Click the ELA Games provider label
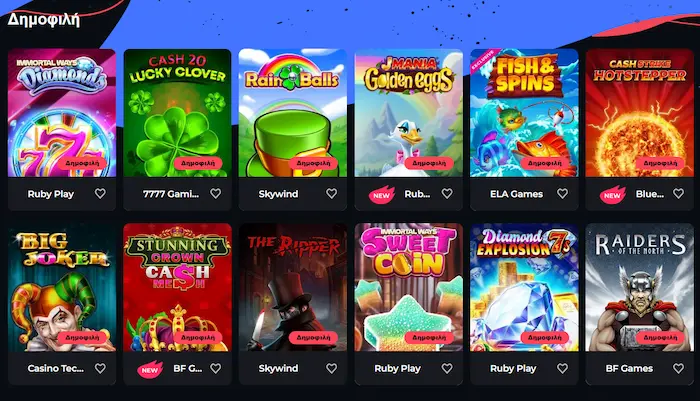 coord(517,194)
